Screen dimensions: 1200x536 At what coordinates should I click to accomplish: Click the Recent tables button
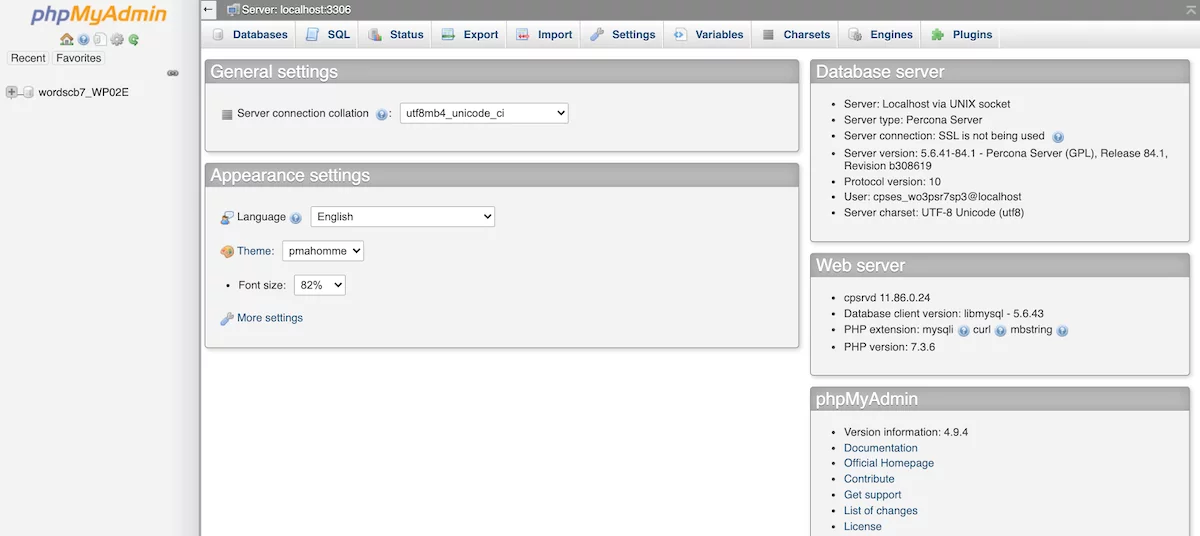click(28, 58)
